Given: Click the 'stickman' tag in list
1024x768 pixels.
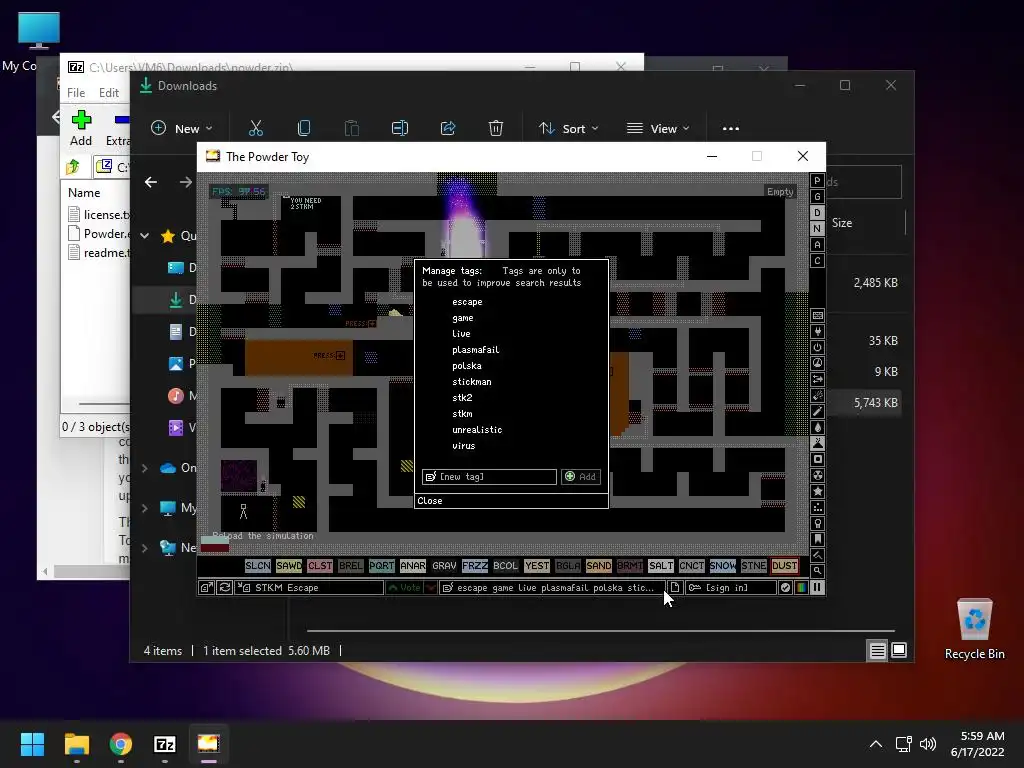Looking at the screenshot, I should [x=472, y=382].
